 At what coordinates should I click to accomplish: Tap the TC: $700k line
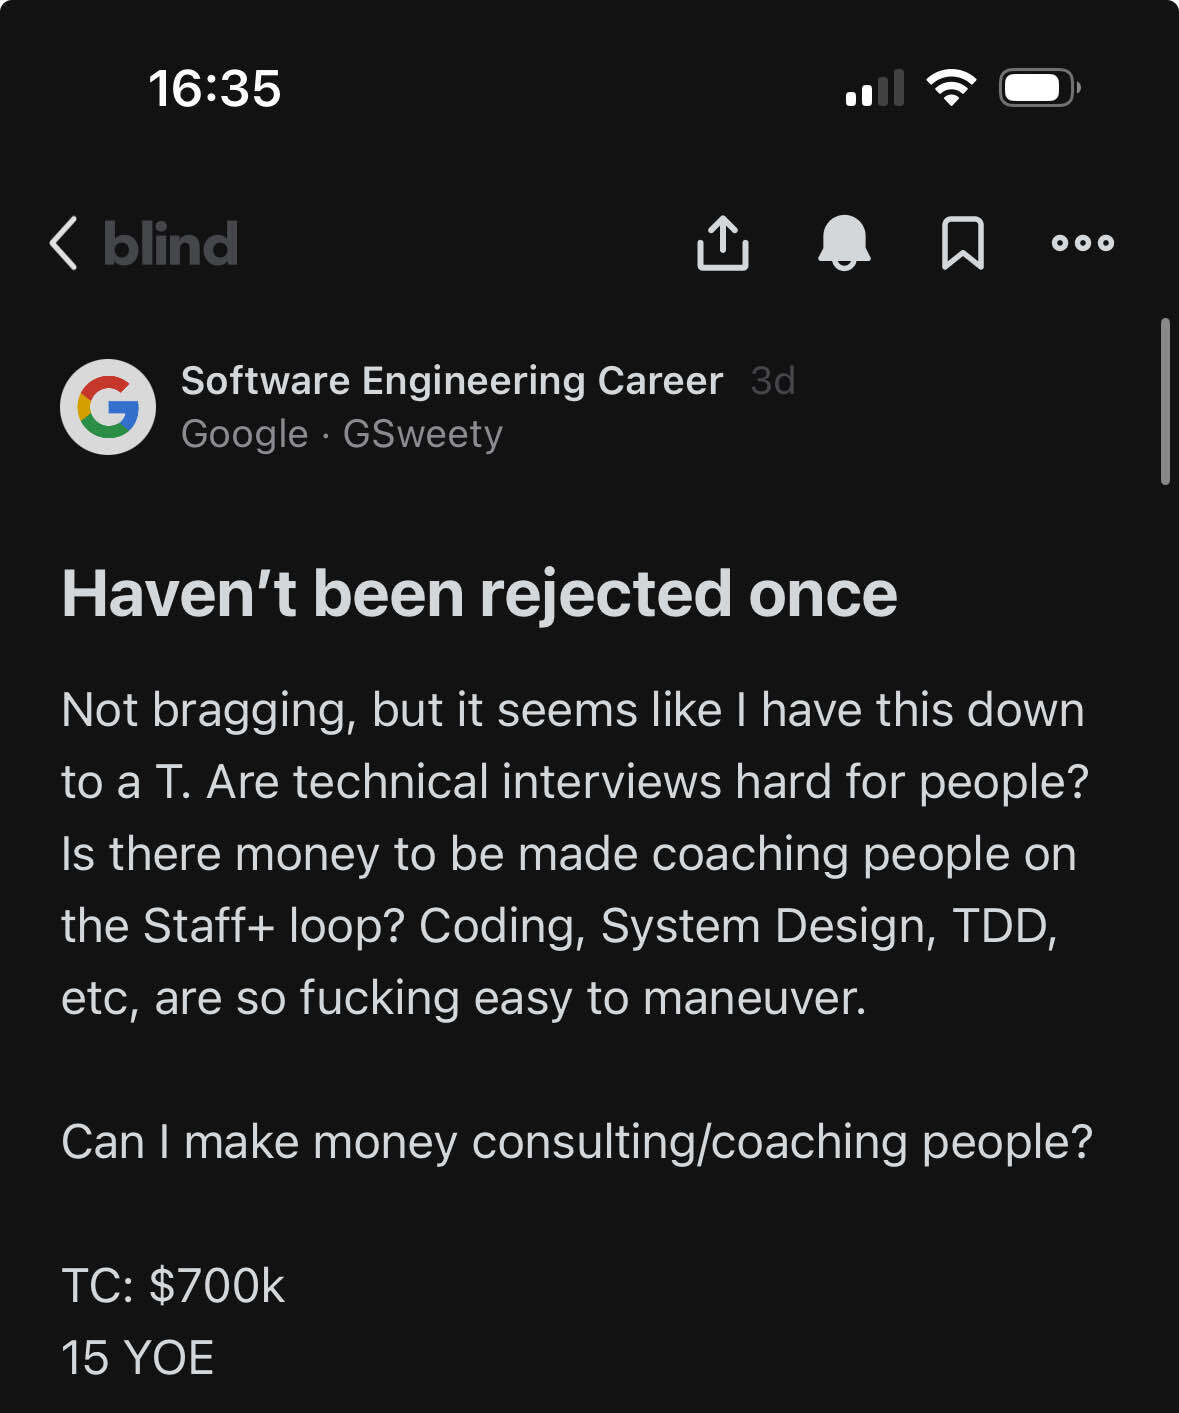(173, 1286)
